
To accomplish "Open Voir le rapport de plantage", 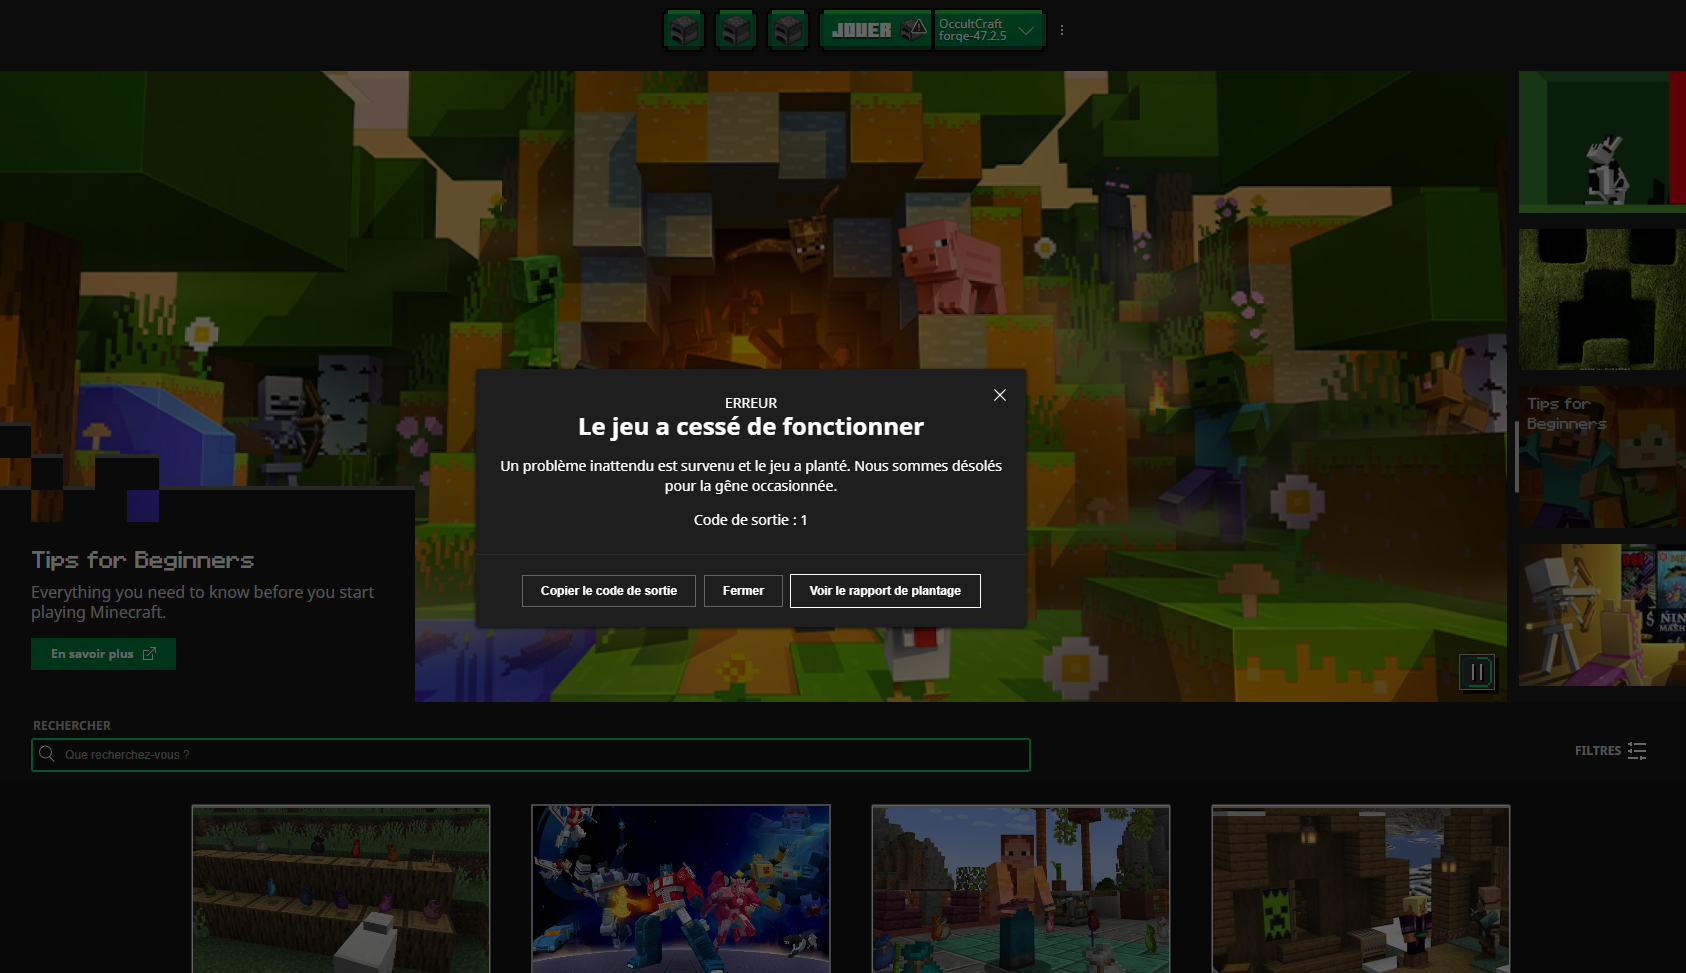I will [x=885, y=591].
